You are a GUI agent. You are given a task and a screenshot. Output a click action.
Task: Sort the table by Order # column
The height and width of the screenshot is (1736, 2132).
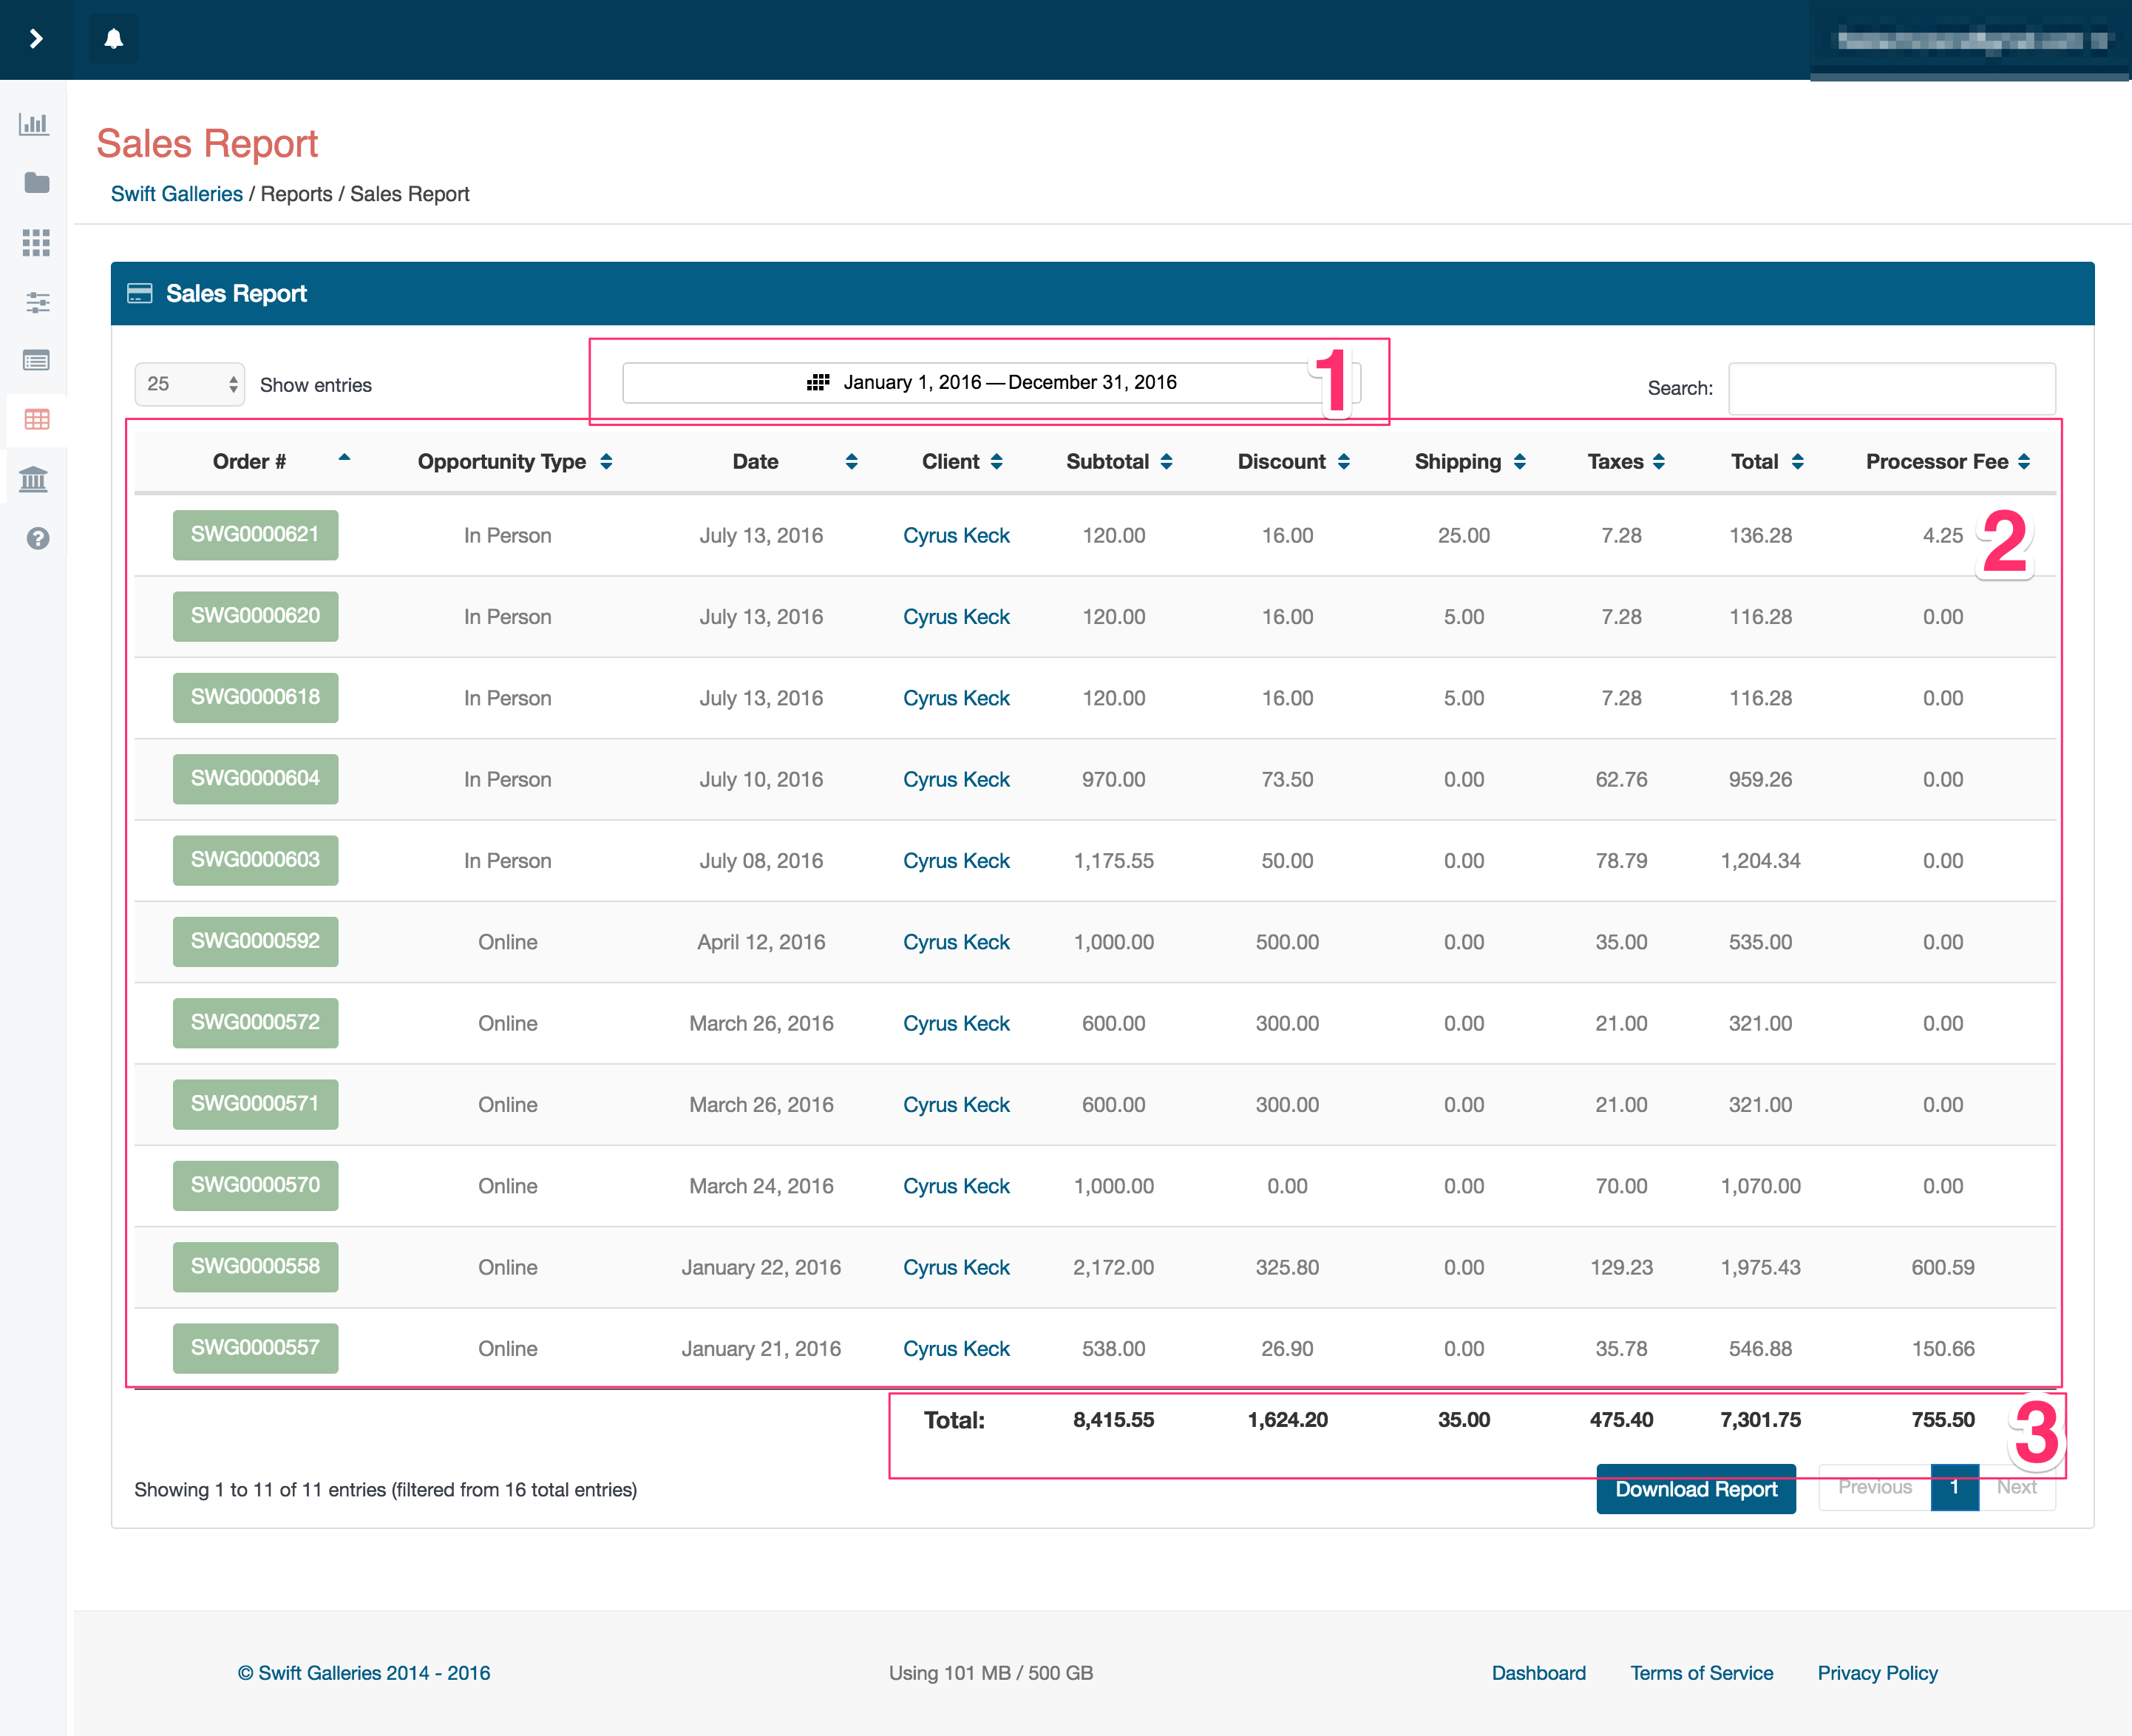click(x=249, y=461)
